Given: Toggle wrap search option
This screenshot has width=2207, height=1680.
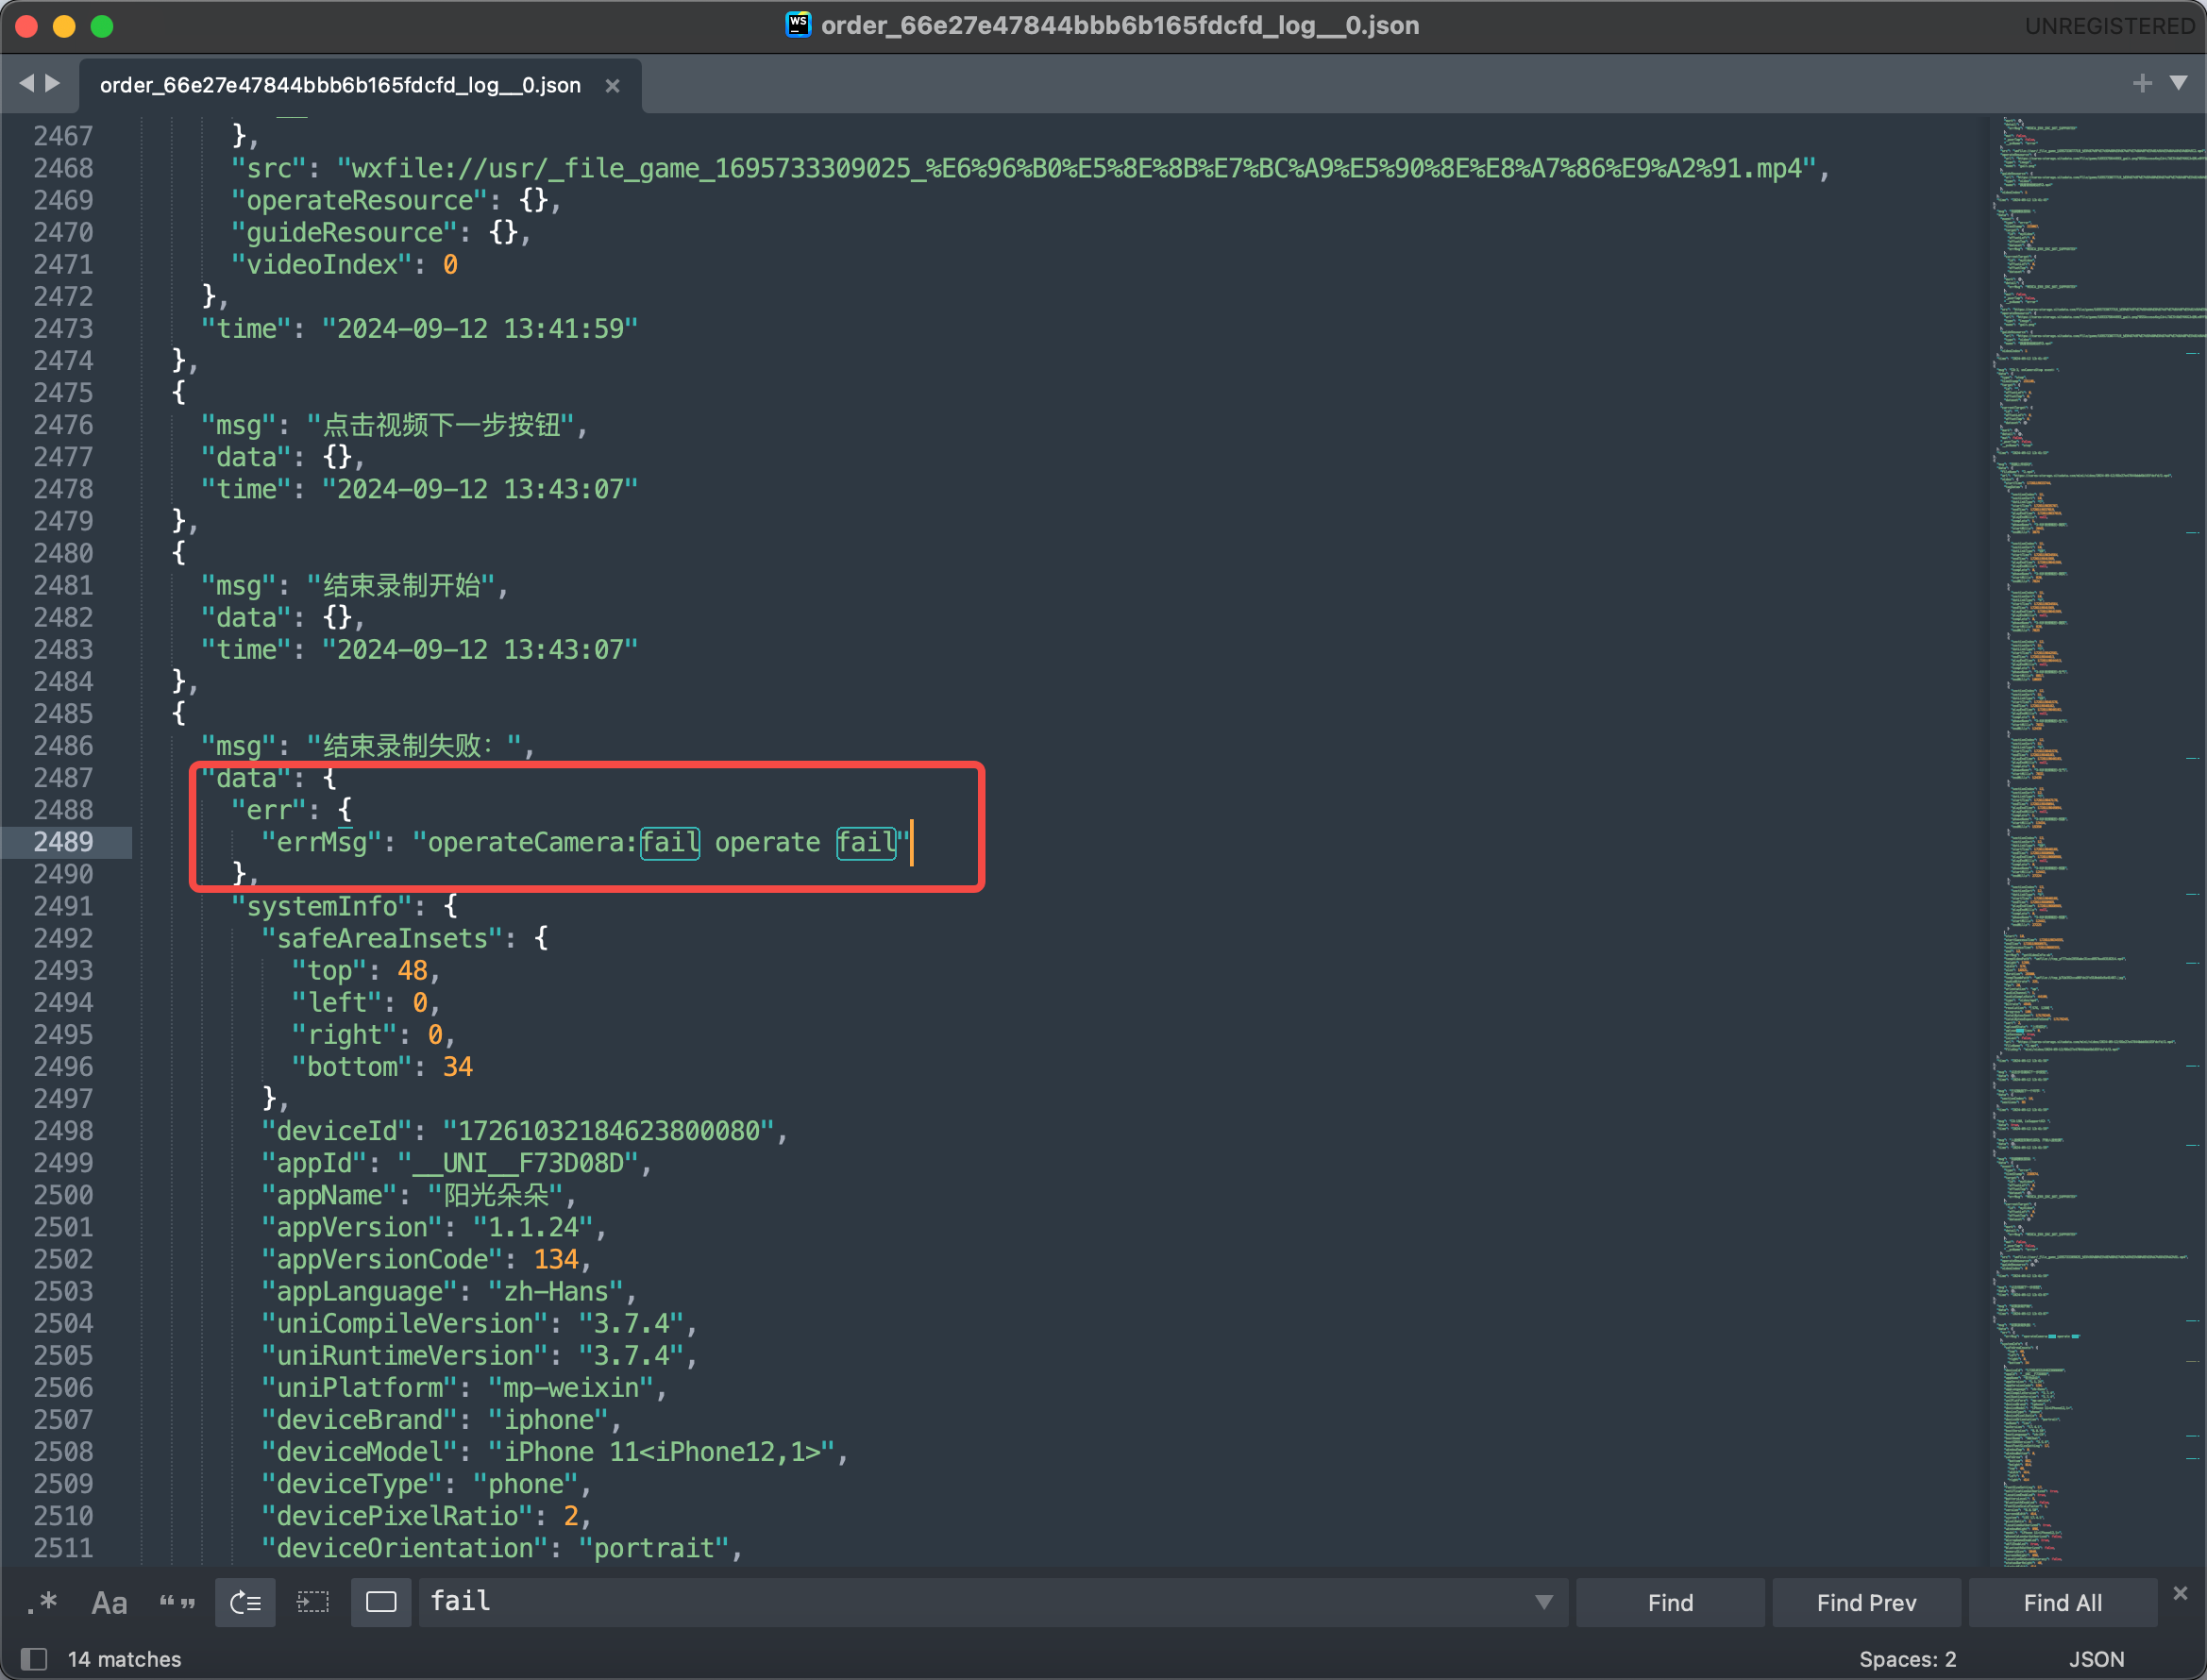Looking at the screenshot, I should 245,1602.
